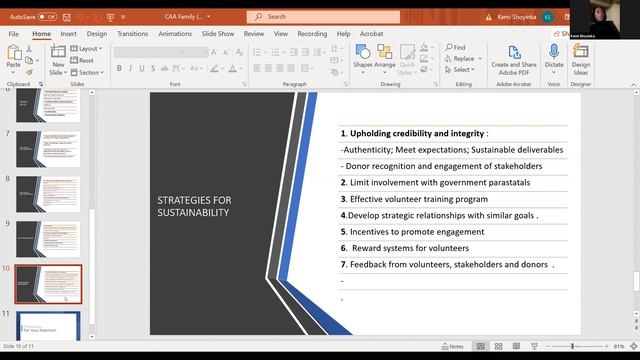Toggle bulleted list
640x360 pixels.
257,52
